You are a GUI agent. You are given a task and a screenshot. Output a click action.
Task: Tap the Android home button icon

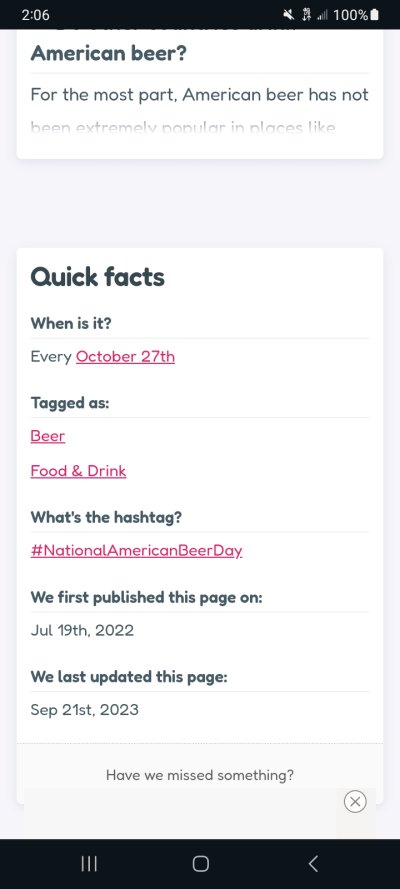201,863
